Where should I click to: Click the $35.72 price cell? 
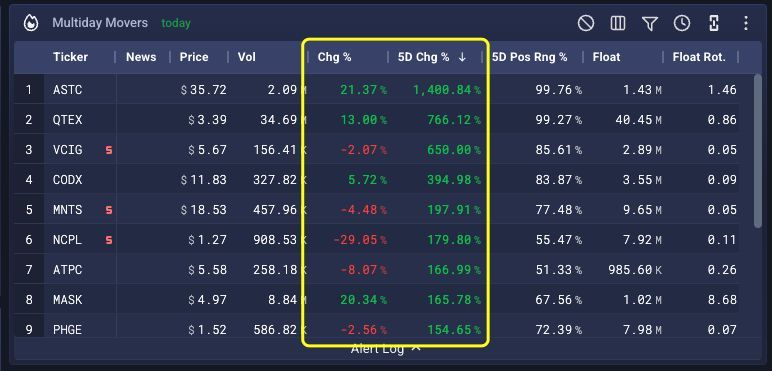203,90
